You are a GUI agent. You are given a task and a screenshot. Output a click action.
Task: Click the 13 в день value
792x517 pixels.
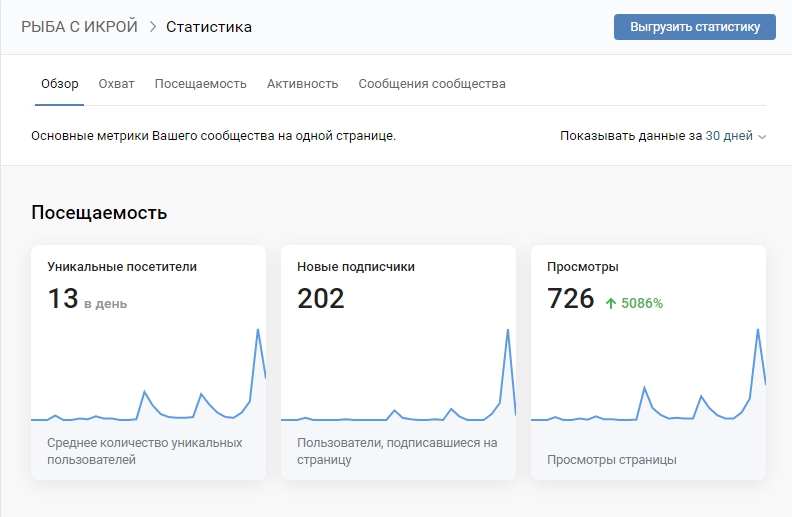click(x=87, y=298)
